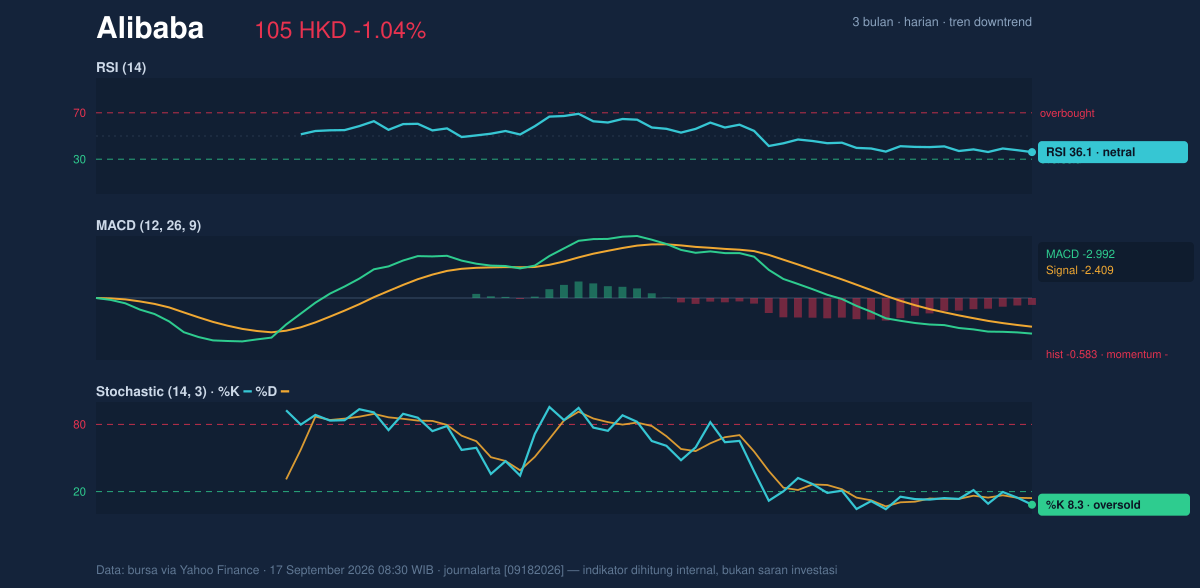Viewport: 1200px width, 588px height.
Task: Click the RSI 70 axis label
Action: [x=79, y=113]
